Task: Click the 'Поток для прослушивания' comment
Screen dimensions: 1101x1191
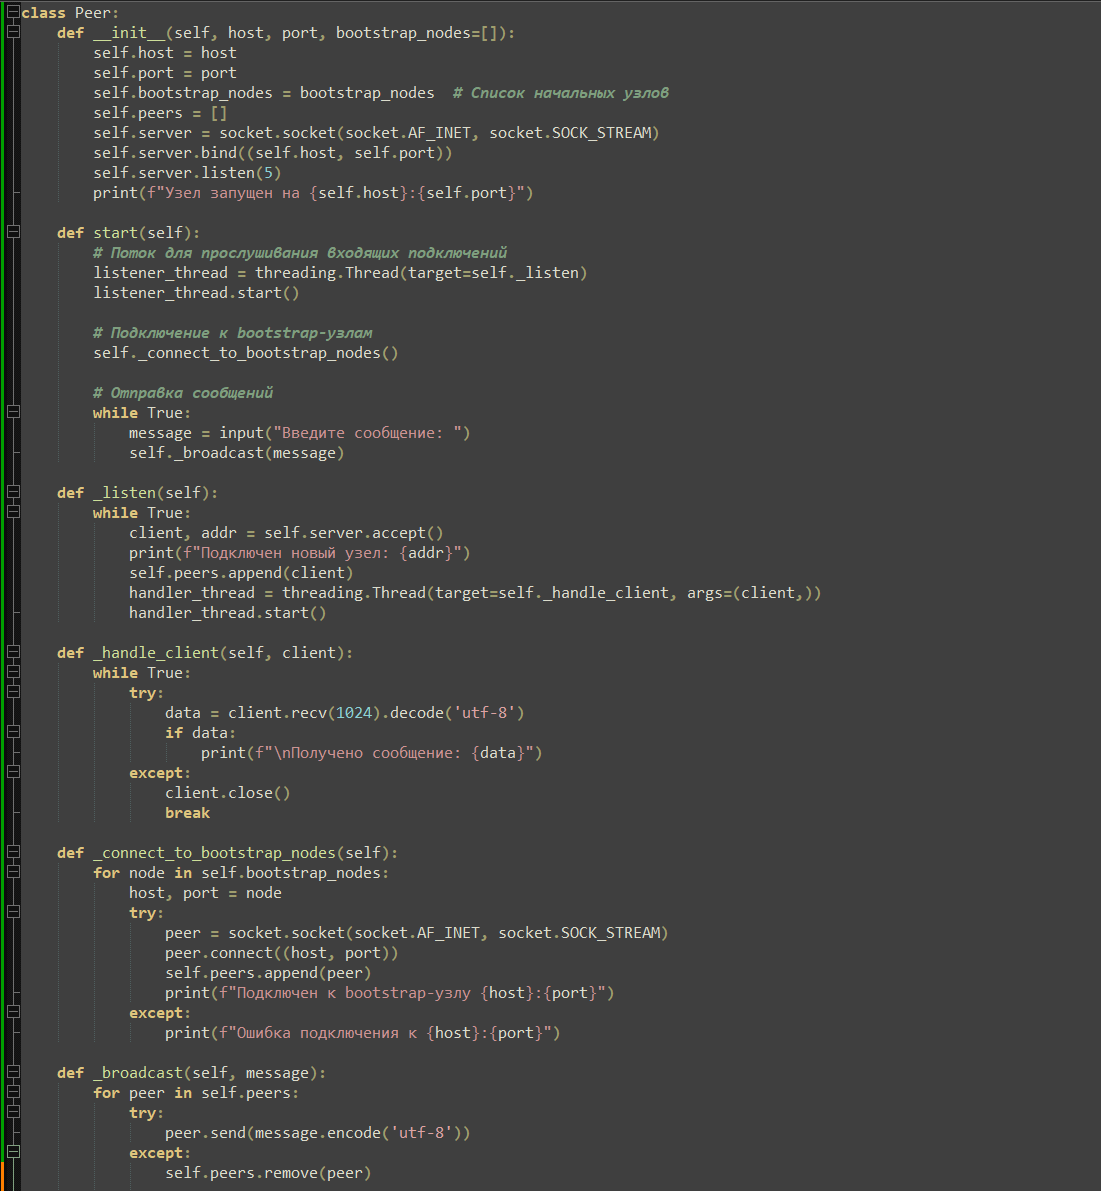Action: [x=300, y=253]
